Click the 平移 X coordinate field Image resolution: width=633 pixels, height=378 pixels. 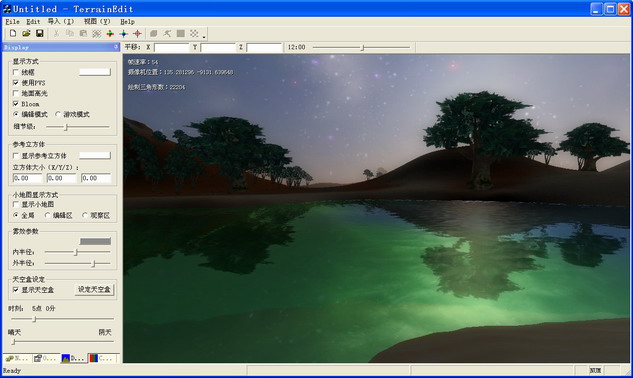pyautogui.click(x=172, y=48)
